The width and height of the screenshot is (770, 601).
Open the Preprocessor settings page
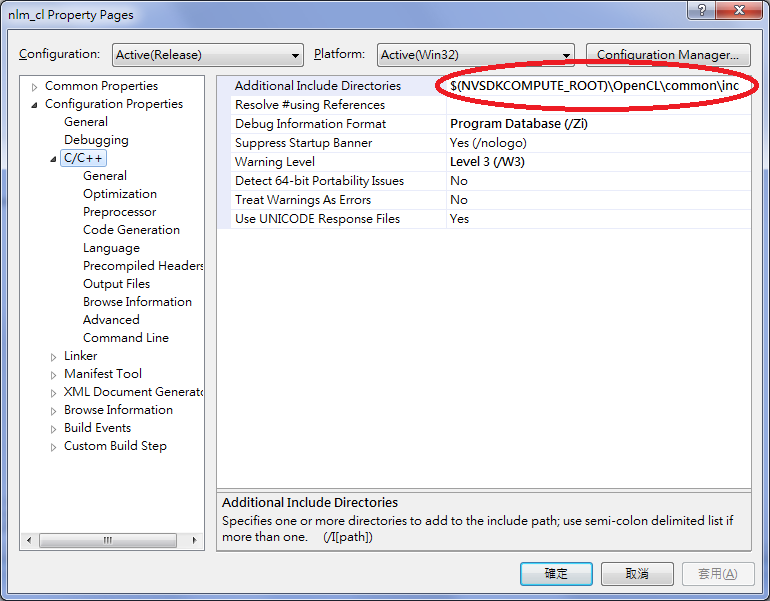pos(119,212)
